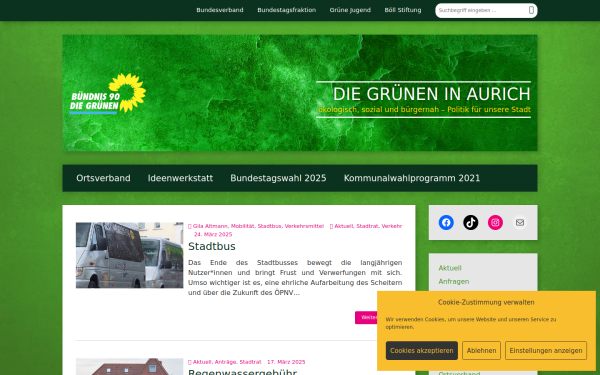Click the Gila Altmann tag
The height and width of the screenshot is (375, 600).
click(x=210, y=226)
